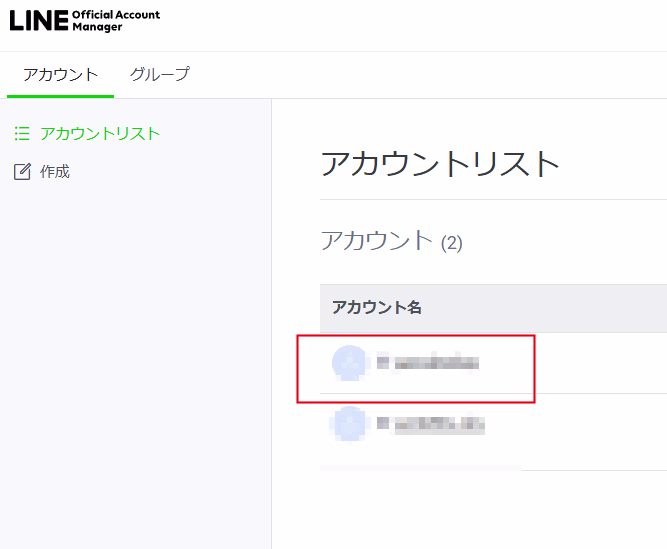Click the list icon beside アカウントリスト

click(22, 134)
